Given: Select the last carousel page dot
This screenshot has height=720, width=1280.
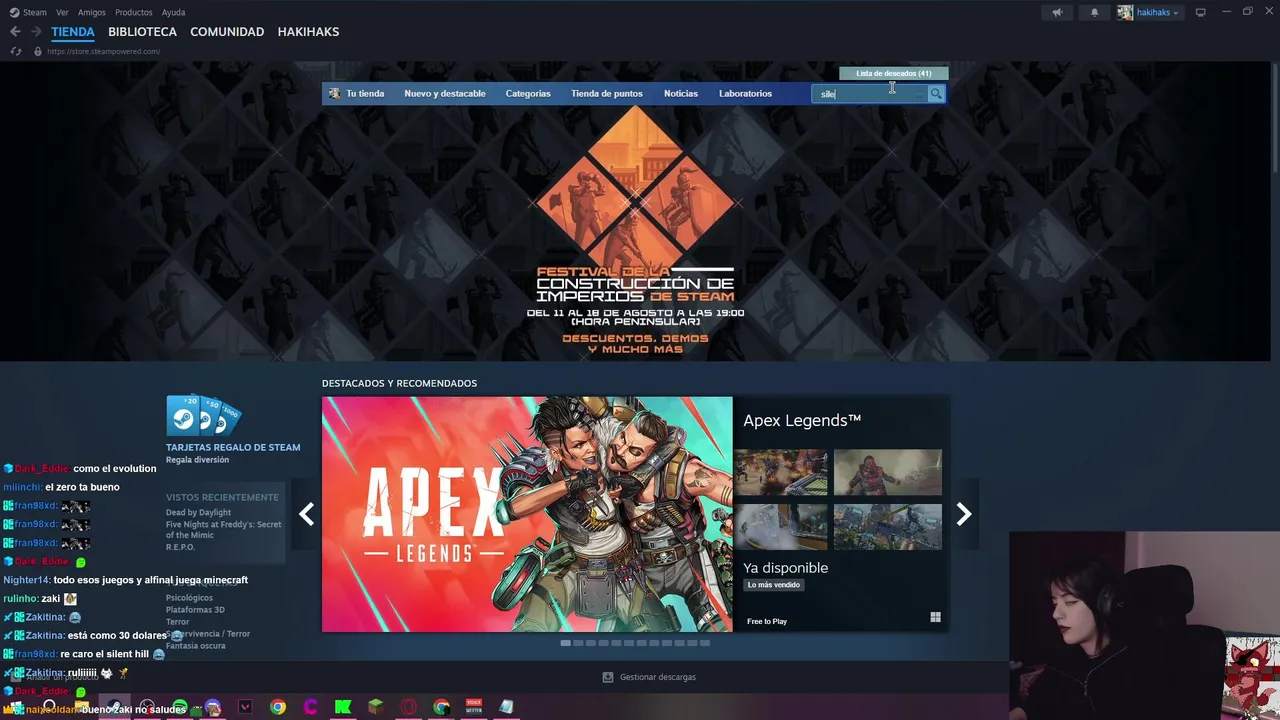Looking at the screenshot, I should point(705,643).
